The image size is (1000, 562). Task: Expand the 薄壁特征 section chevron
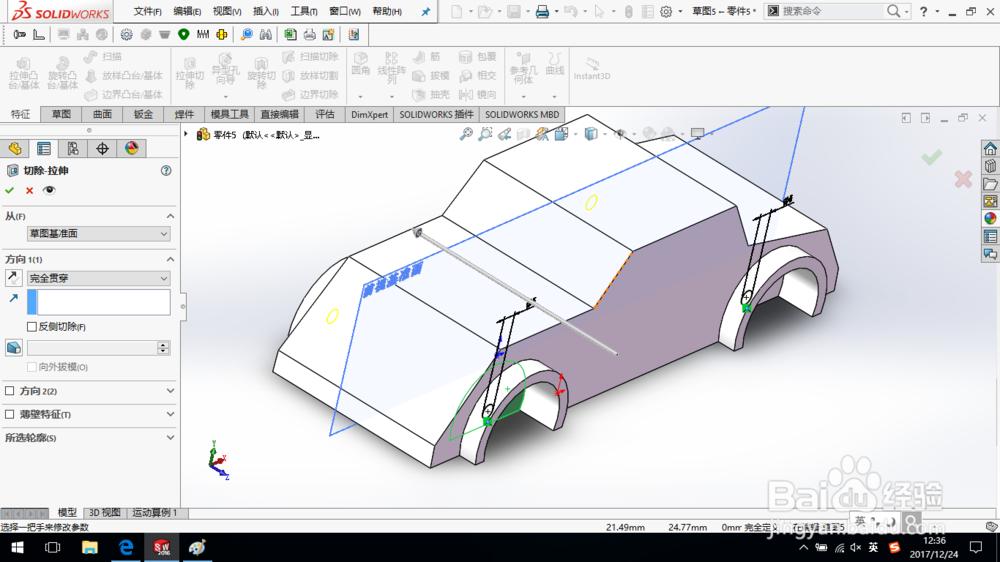[x=170, y=415]
